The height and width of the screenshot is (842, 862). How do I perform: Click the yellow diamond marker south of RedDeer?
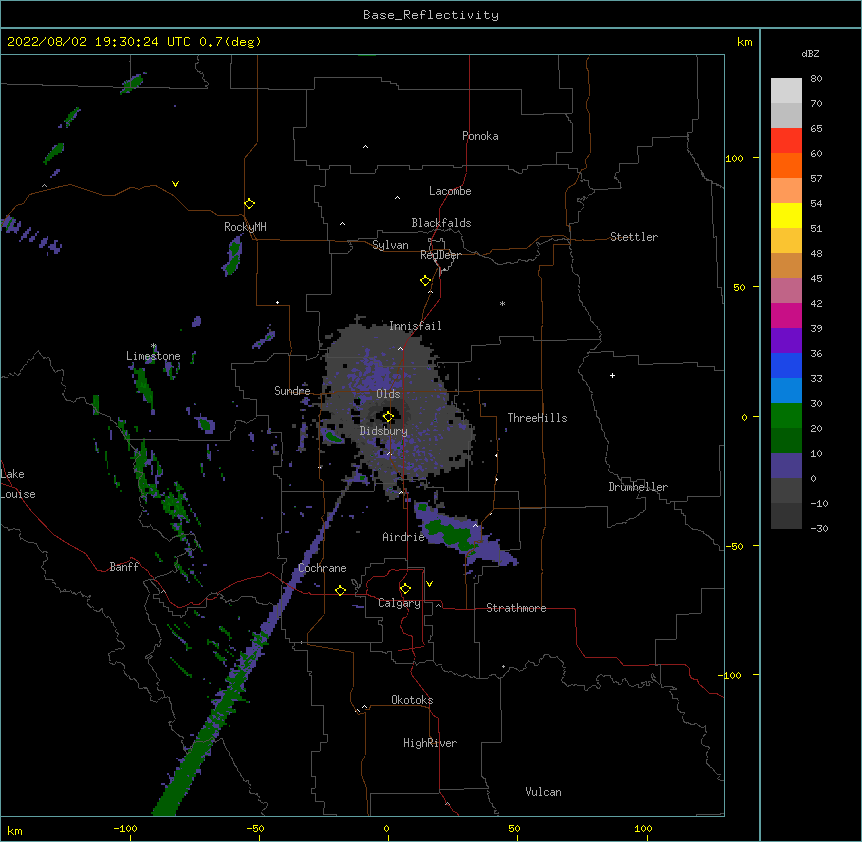pos(426,281)
